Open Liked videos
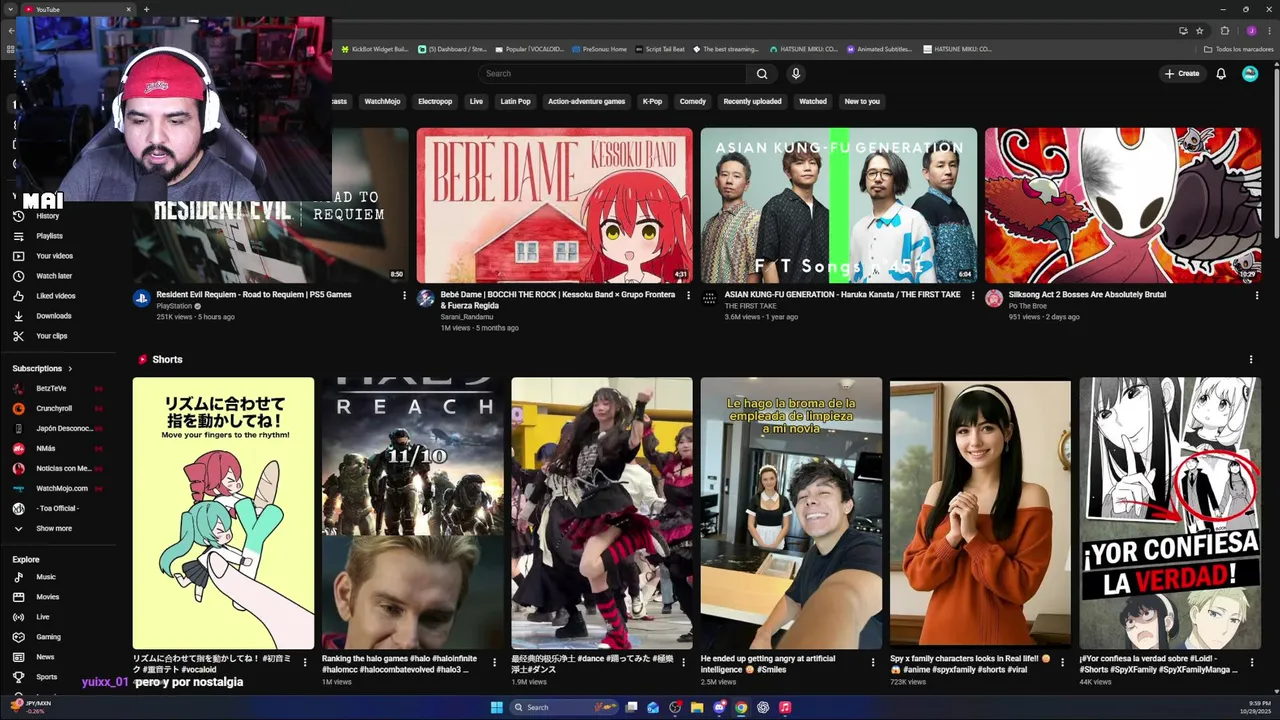Image resolution: width=1280 pixels, height=720 pixels. [x=55, y=296]
